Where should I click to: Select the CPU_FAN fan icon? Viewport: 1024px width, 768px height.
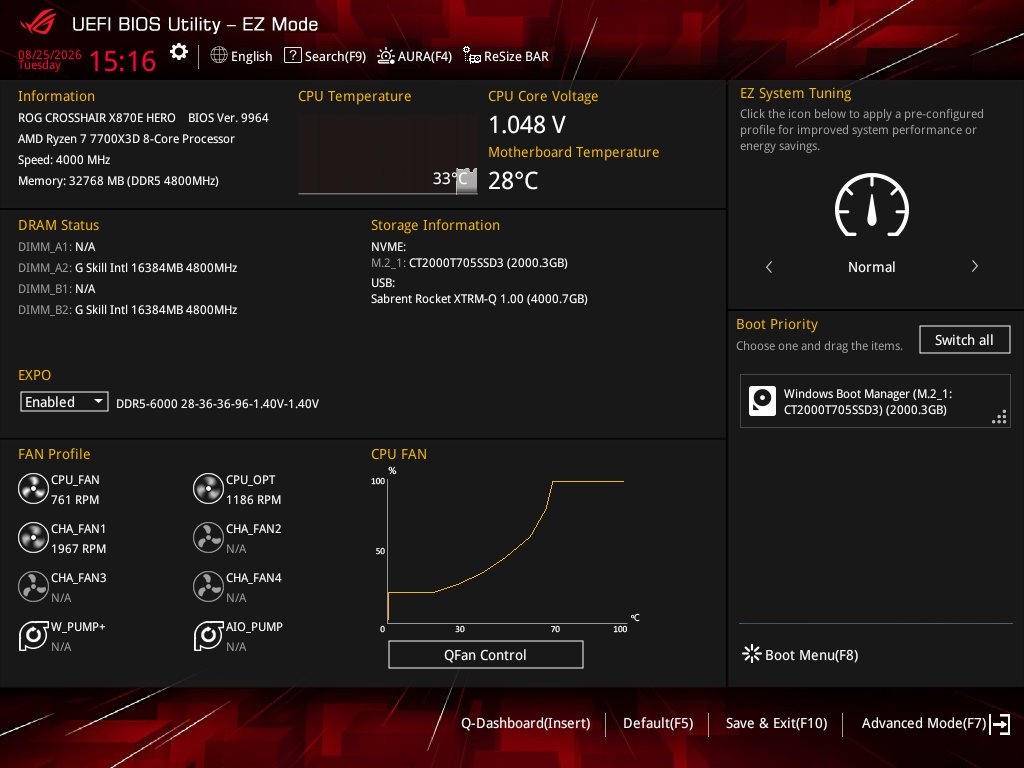pyautogui.click(x=33, y=488)
